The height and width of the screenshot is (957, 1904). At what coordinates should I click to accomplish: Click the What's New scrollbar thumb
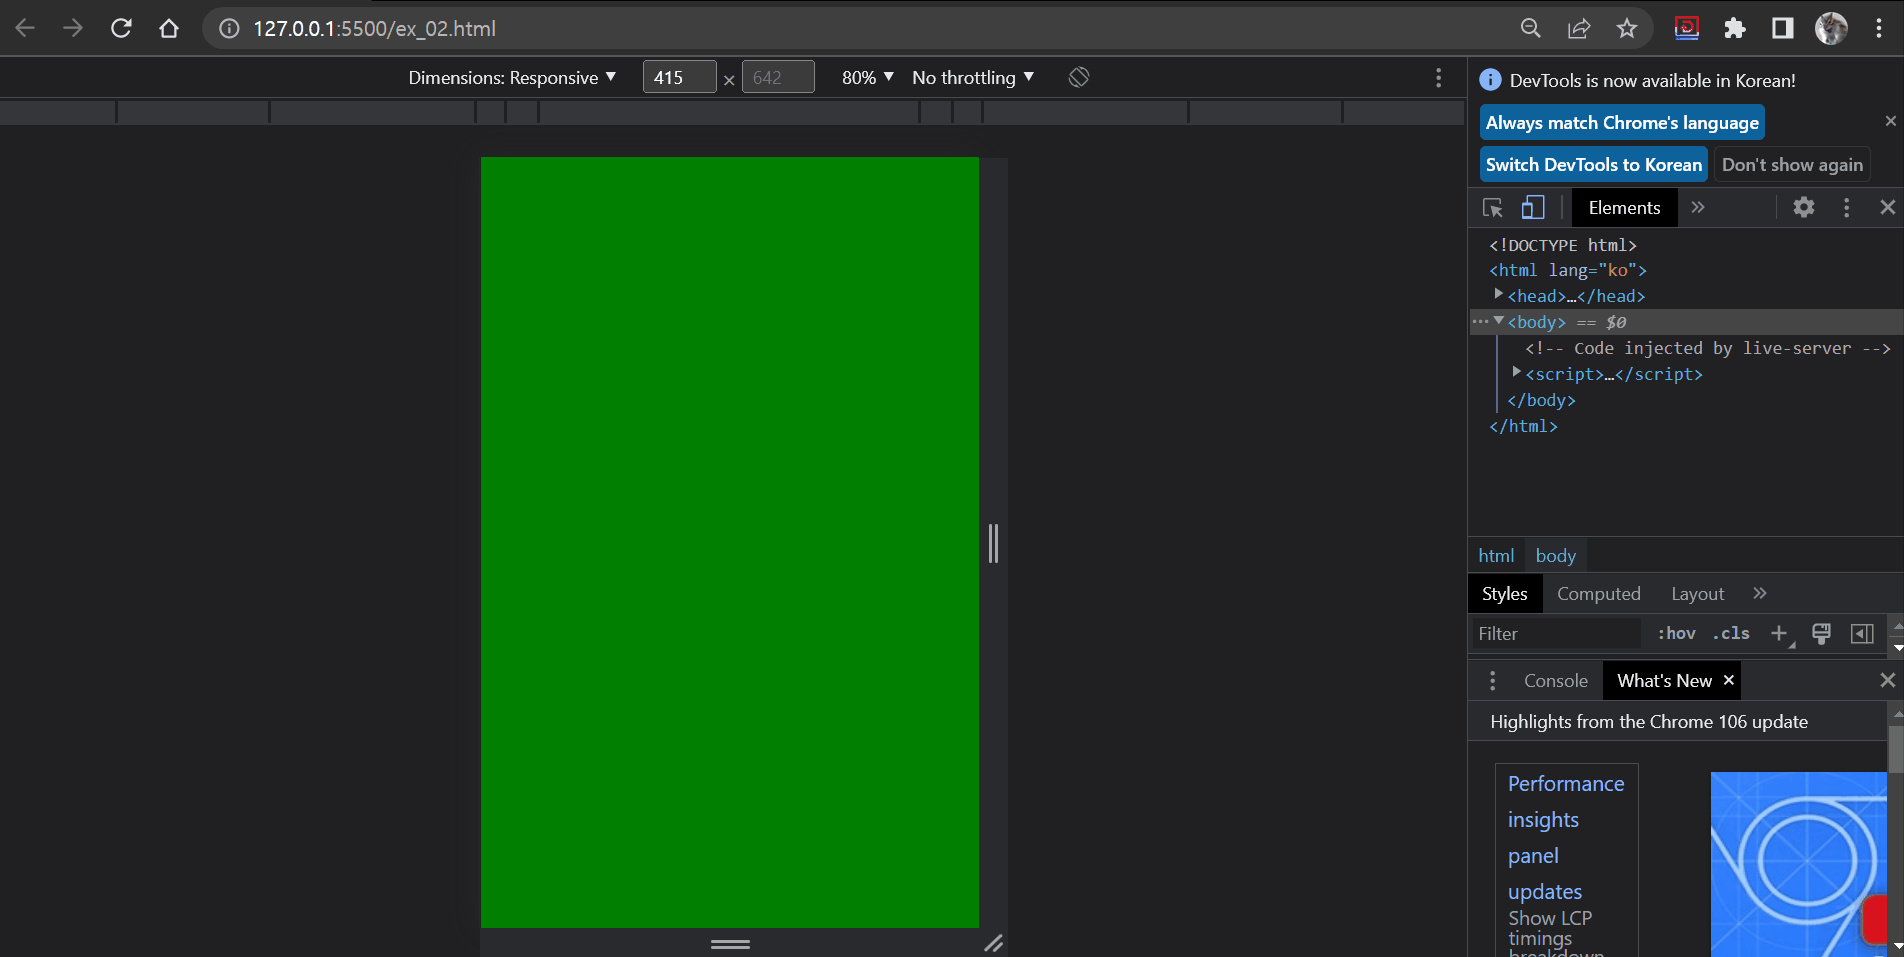[x=1895, y=748]
